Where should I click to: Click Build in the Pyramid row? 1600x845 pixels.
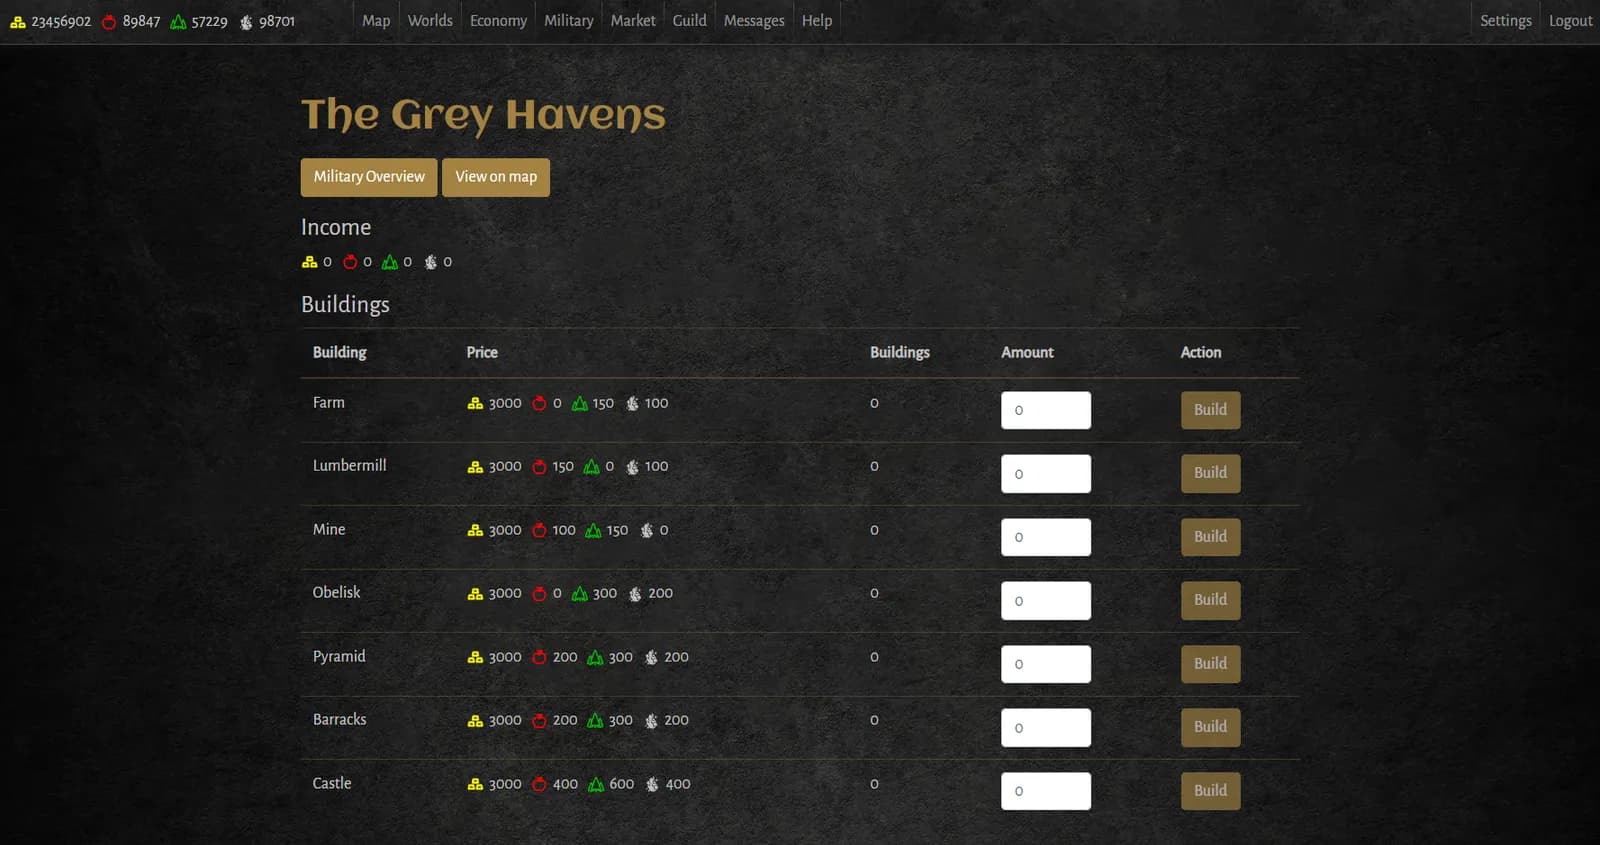tap(1210, 664)
